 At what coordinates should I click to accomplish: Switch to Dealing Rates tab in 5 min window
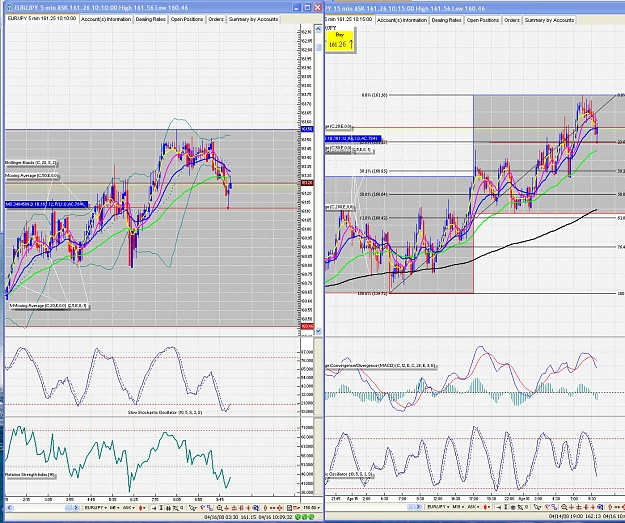pyautogui.click(x=150, y=19)
